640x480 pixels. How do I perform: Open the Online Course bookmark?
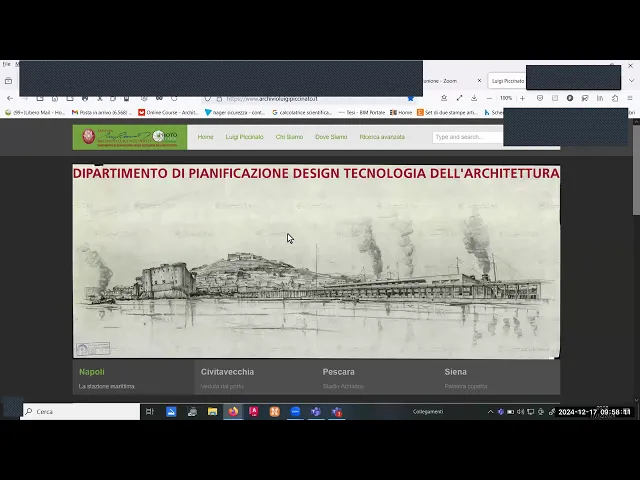(168, 112)
